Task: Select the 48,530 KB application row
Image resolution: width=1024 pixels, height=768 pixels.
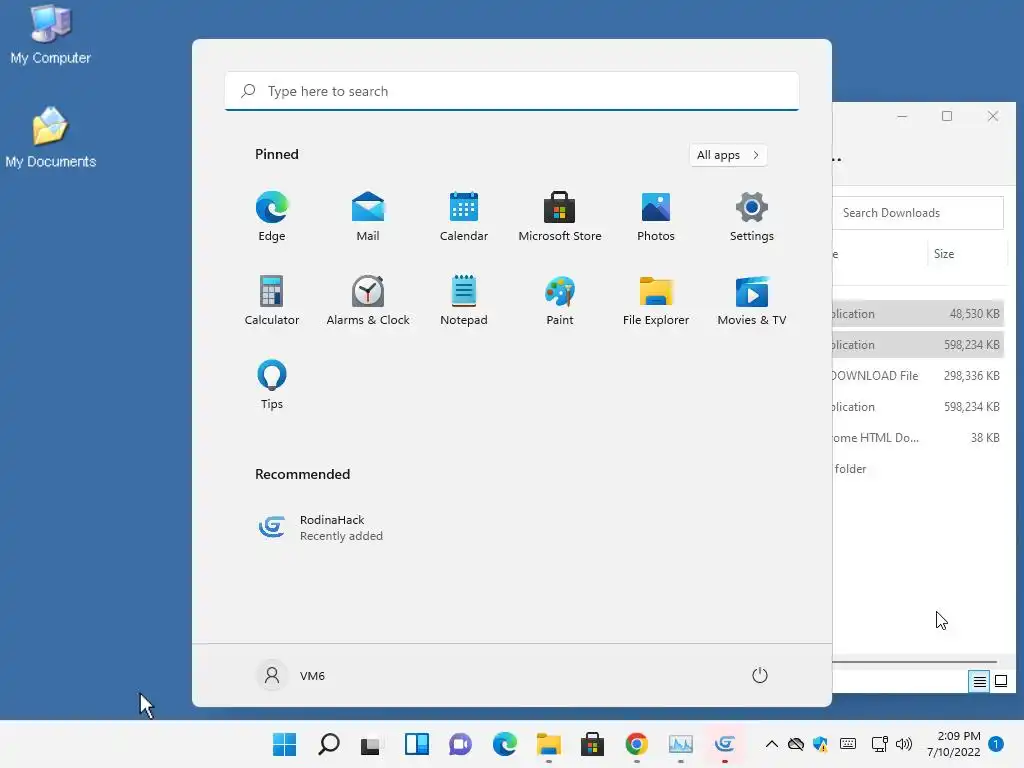Action: pyautogui.click(x=918, y=313)
